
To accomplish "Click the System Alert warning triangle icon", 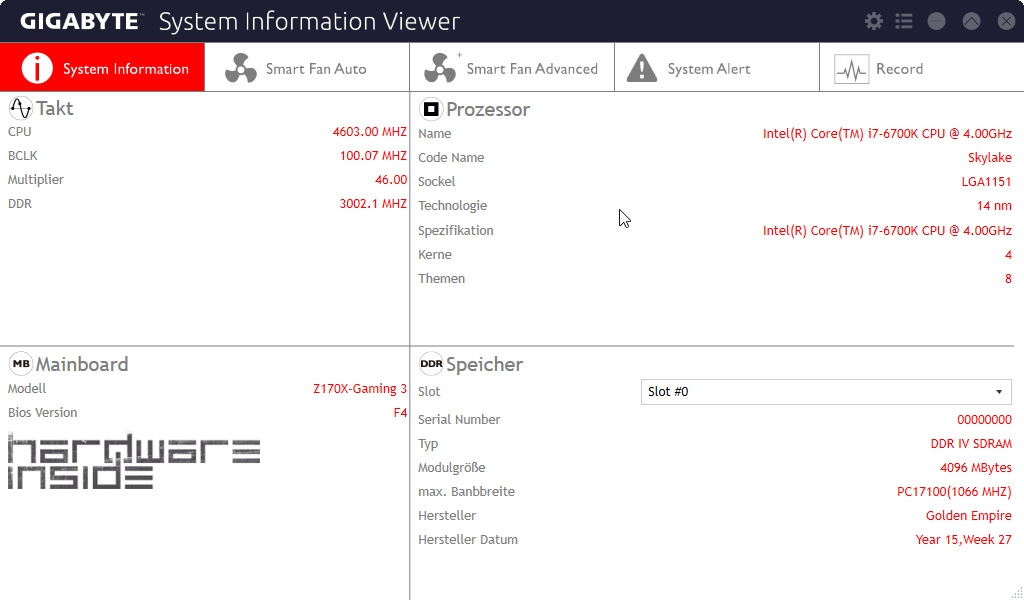I will (642, 69).
